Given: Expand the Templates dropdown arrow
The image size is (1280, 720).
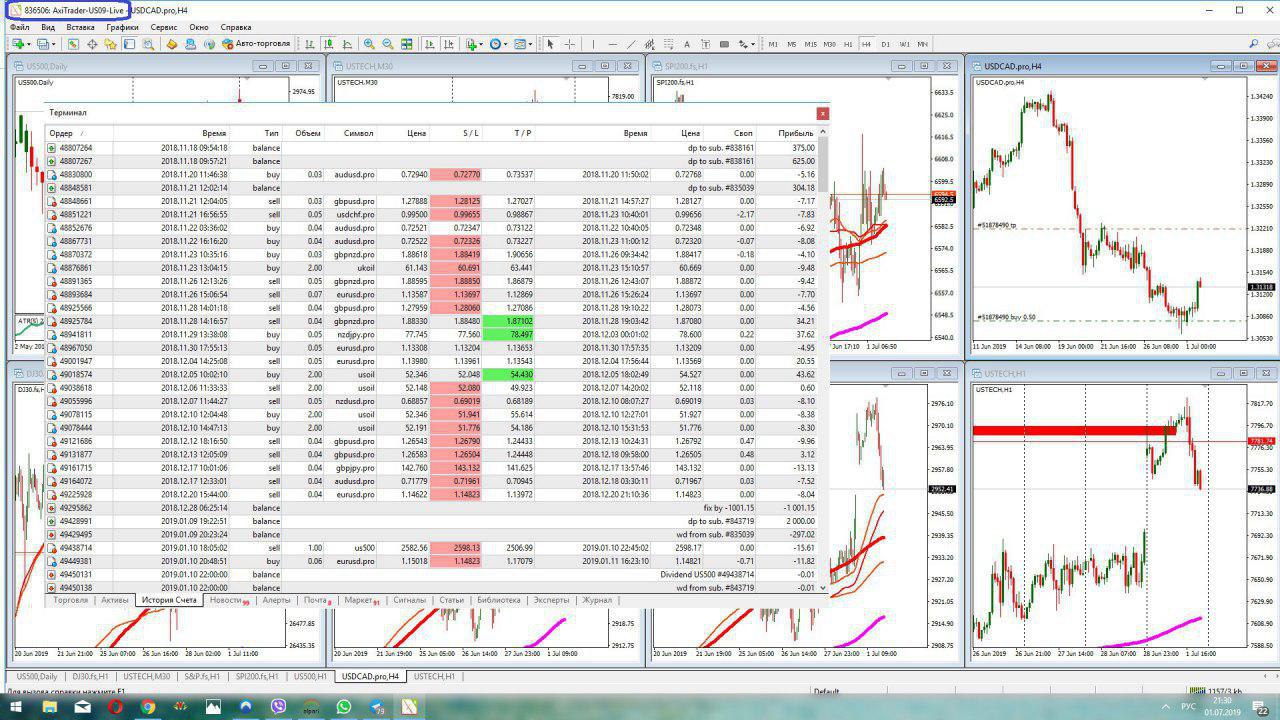Looking at the screenshot, I should point(531,44).
